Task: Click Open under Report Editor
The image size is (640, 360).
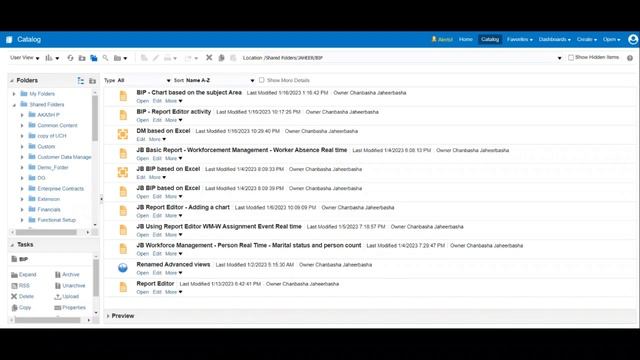Action: pyautogui.click(x=142, y=292)
